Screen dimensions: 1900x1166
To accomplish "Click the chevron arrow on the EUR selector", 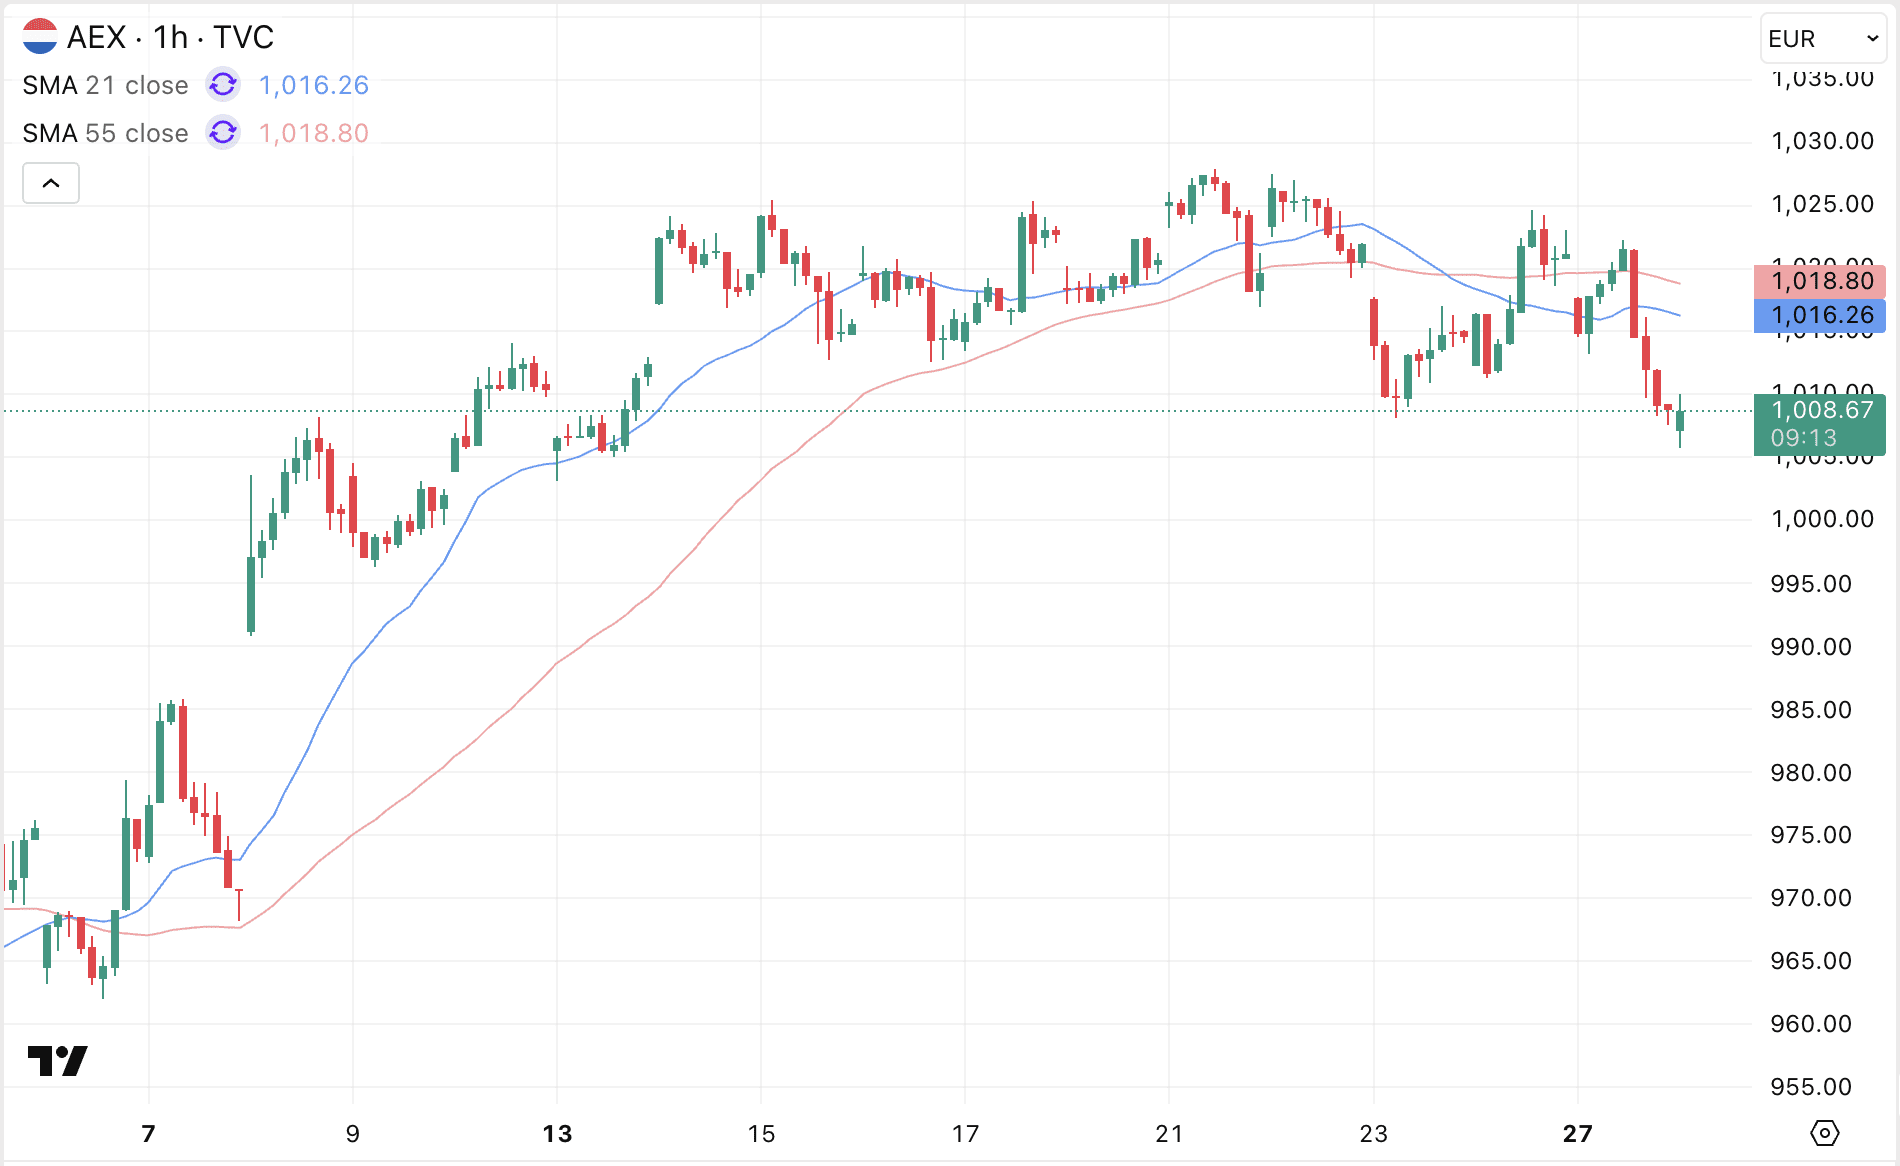I will pyautogui.click(x=1875, y=39).
